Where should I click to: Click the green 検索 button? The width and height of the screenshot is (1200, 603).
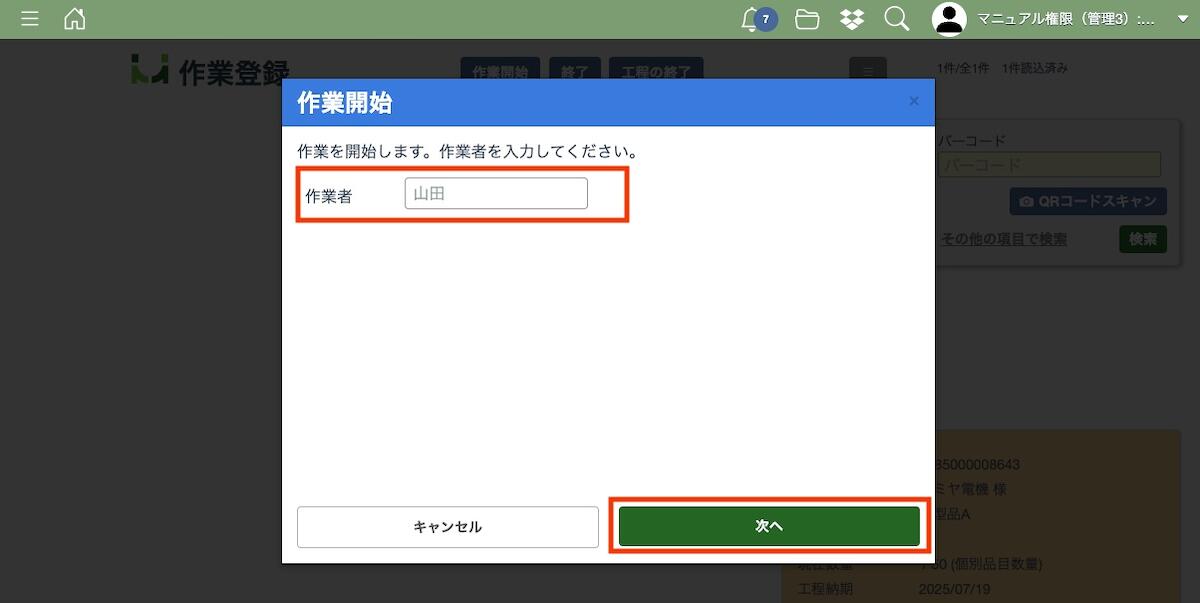click(x=1142, y=239)
